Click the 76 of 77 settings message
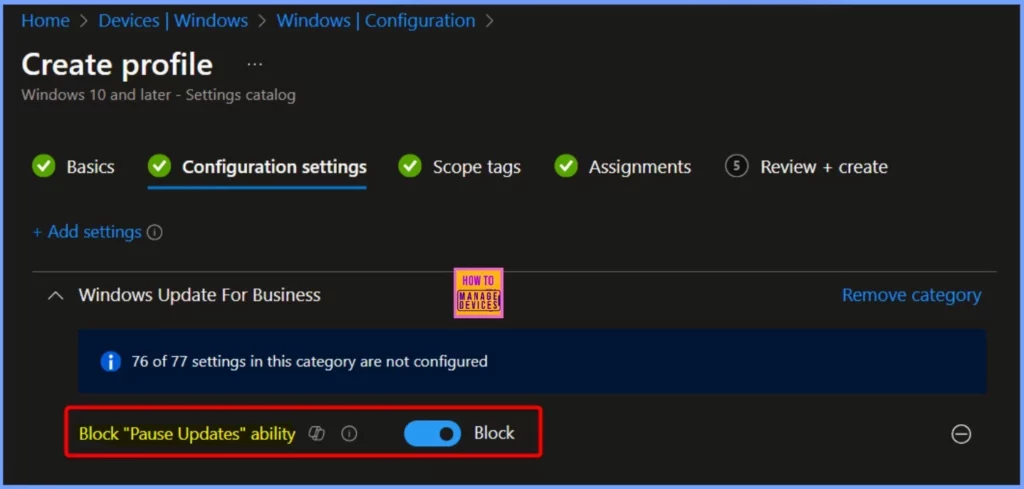 pyautogui.click(x=310, y=361)
